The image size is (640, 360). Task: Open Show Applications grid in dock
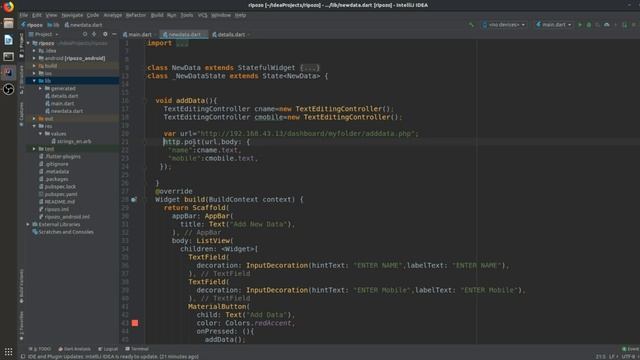(8, 352)
